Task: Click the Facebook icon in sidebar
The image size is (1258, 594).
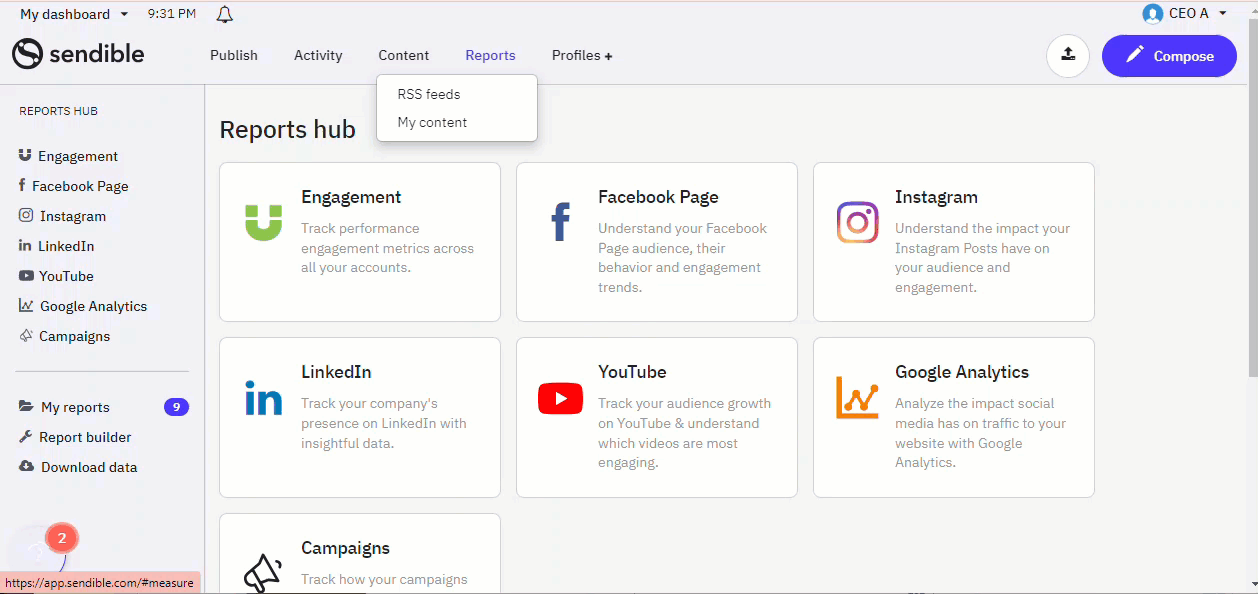Action: [x=22, y=186]
